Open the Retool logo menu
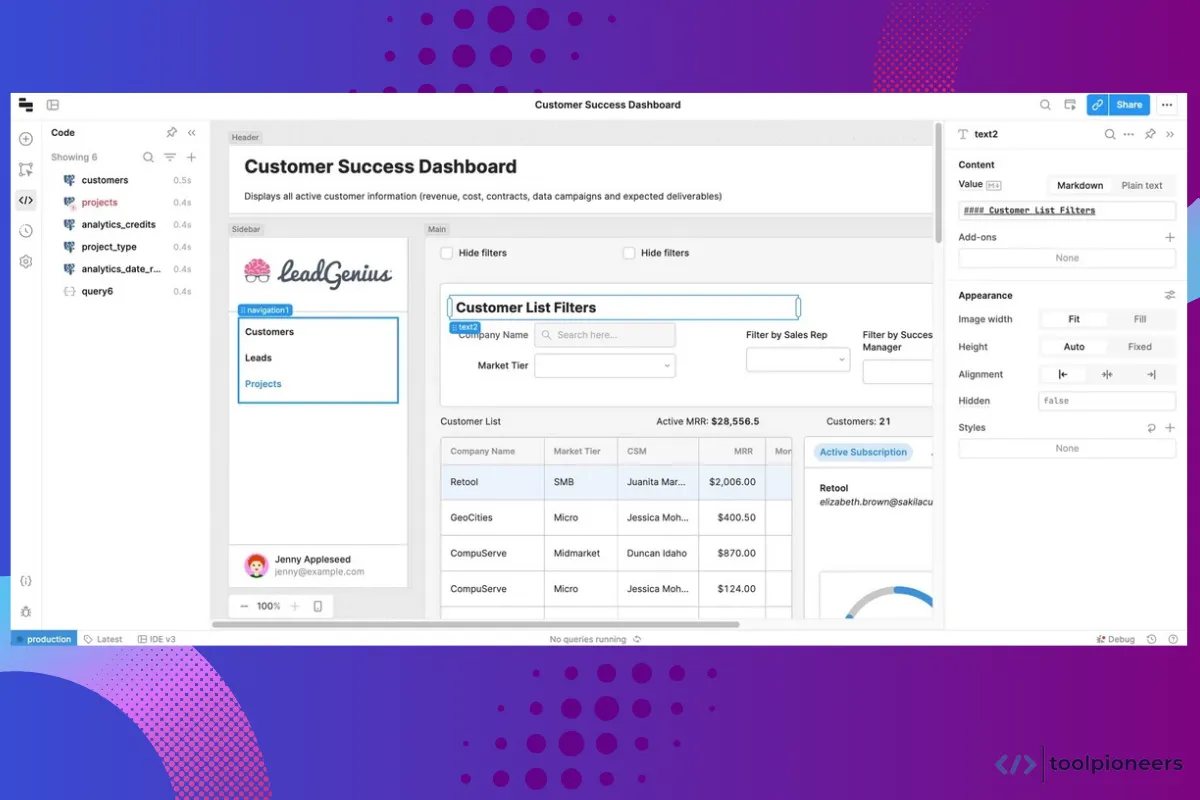This screenshot has height=800, width=1200. point(26,105)
